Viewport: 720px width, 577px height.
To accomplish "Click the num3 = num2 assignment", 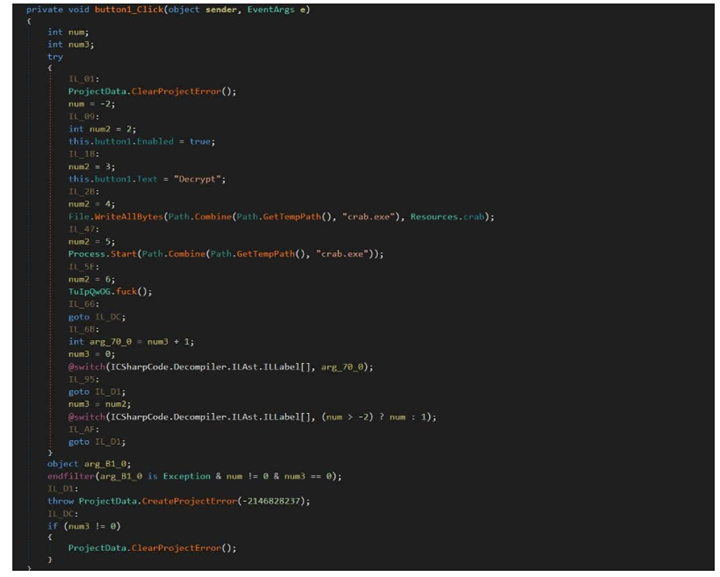I will click(102, 402).
